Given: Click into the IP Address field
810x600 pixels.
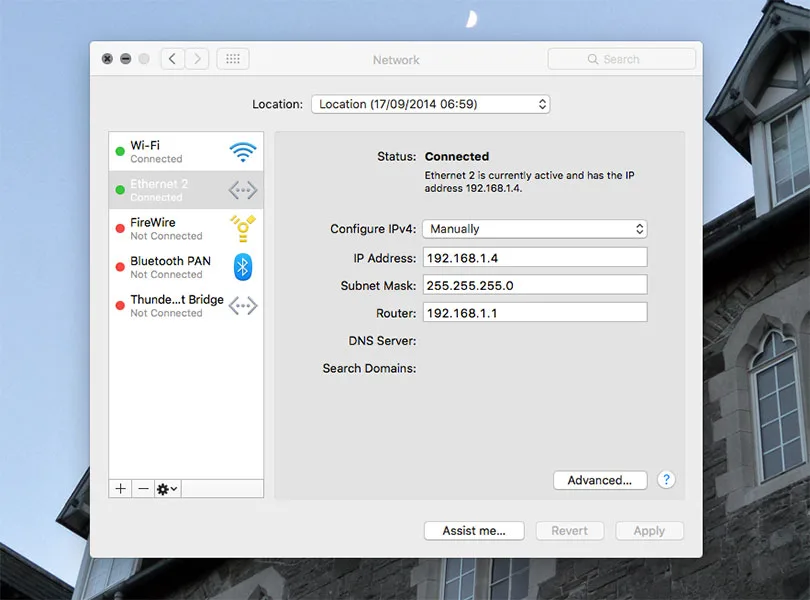Looking at the screenshot, I should point(534,258).
